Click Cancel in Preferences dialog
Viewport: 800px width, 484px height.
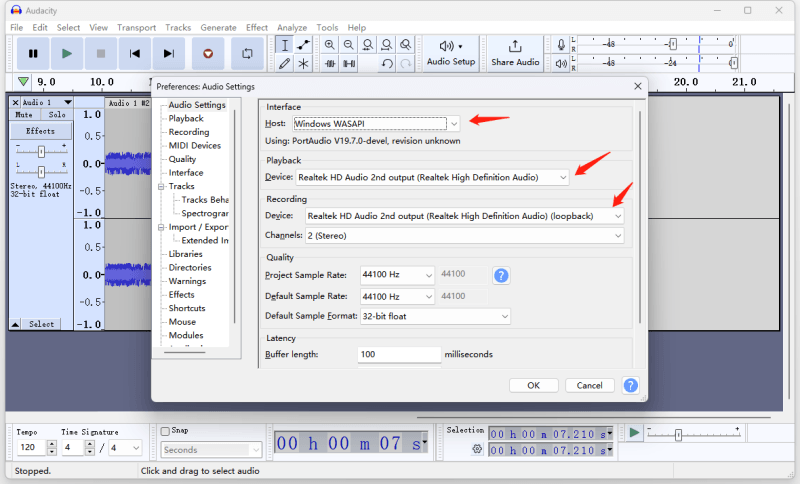coord(589,386)
